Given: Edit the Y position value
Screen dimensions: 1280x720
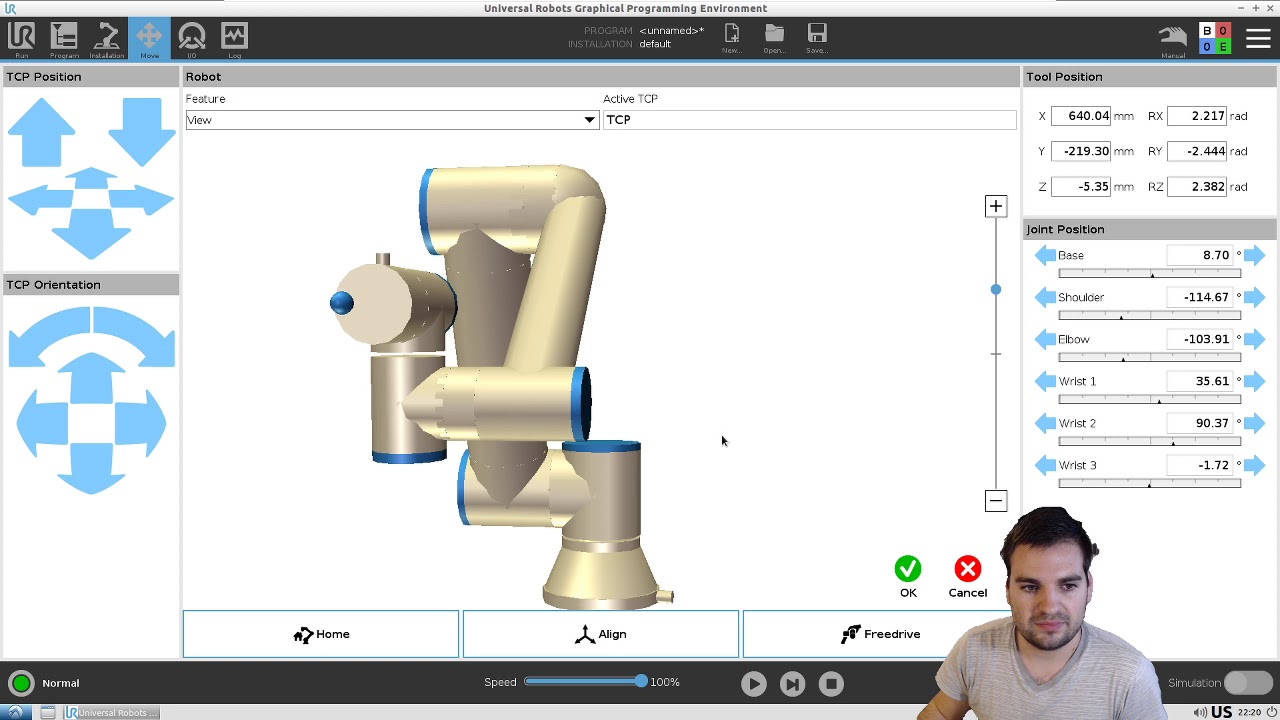Looking at the screenshot, I should [x=1082, y=151].
